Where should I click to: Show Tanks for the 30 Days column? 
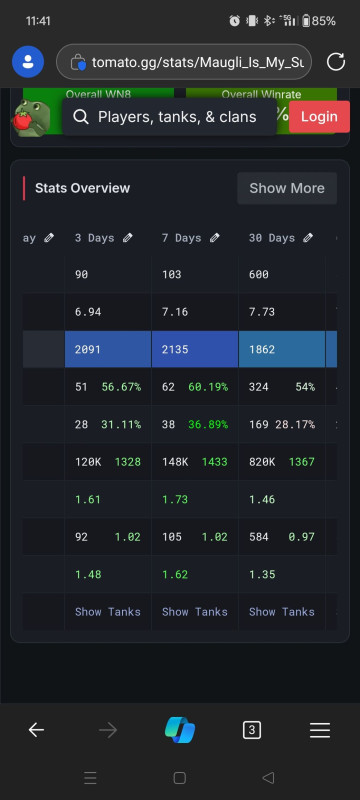[282, 612]
